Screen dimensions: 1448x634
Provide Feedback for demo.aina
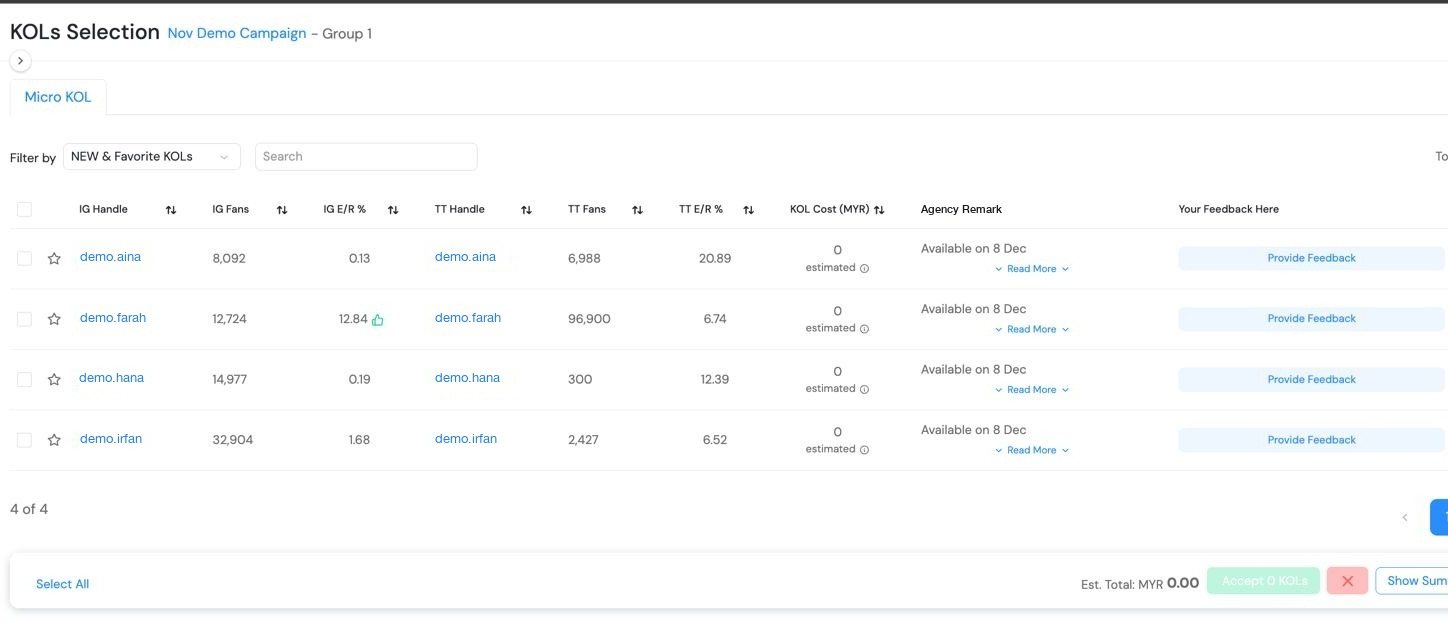coord(1311,258)
